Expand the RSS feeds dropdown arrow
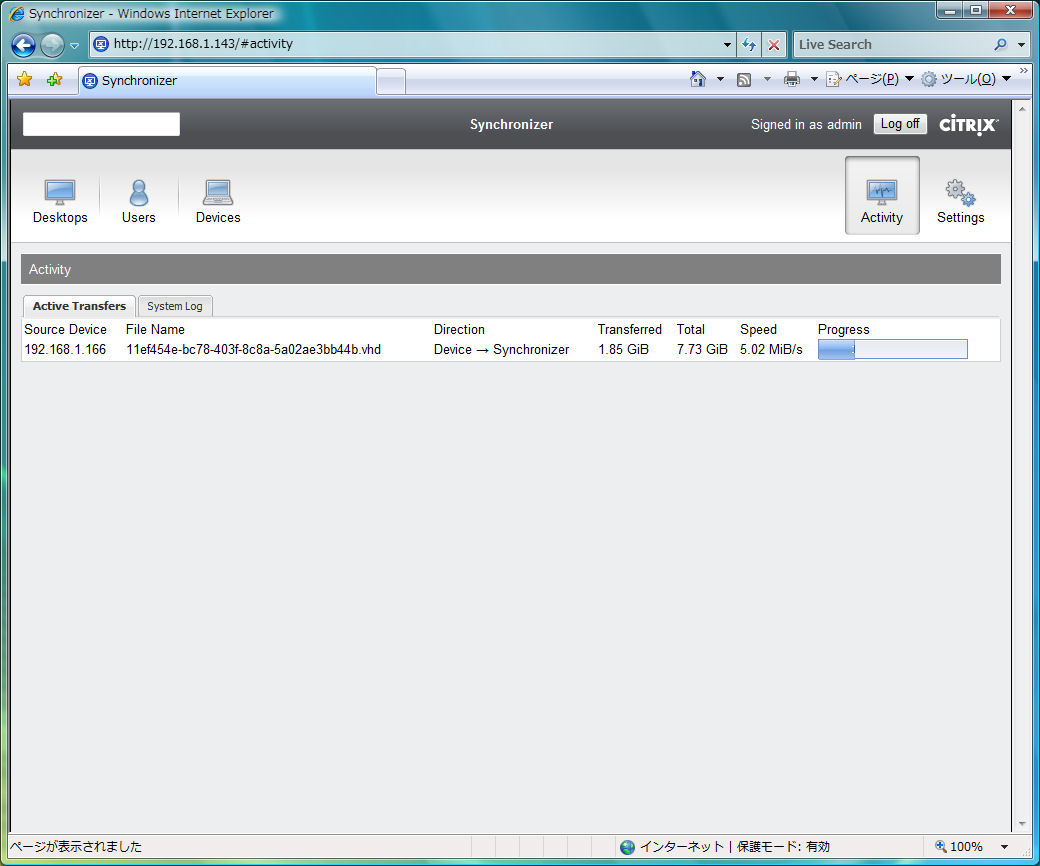The width and height of the screenshot is (1040, 866). 767,79
